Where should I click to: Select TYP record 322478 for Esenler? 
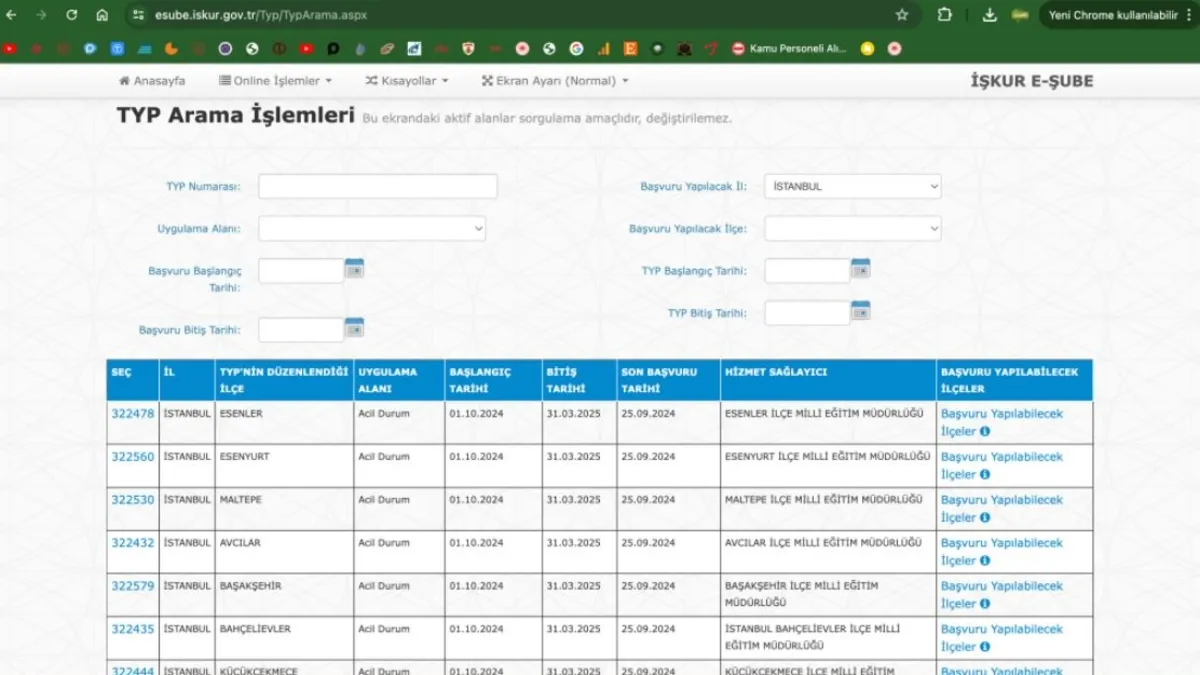point(133,414)
